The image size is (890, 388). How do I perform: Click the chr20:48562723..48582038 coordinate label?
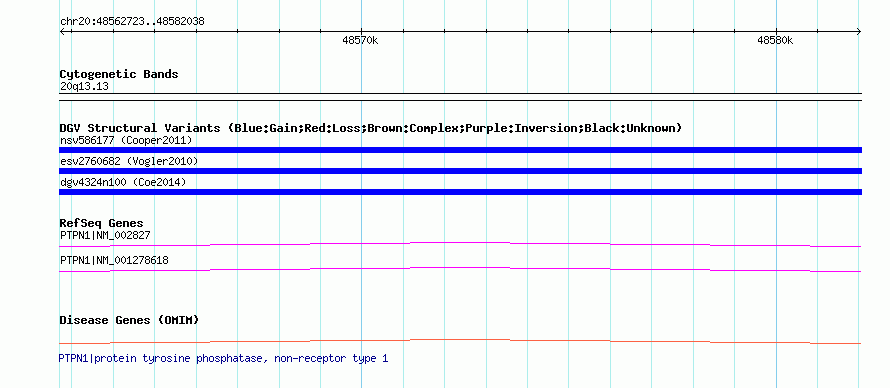click(132, 22)
